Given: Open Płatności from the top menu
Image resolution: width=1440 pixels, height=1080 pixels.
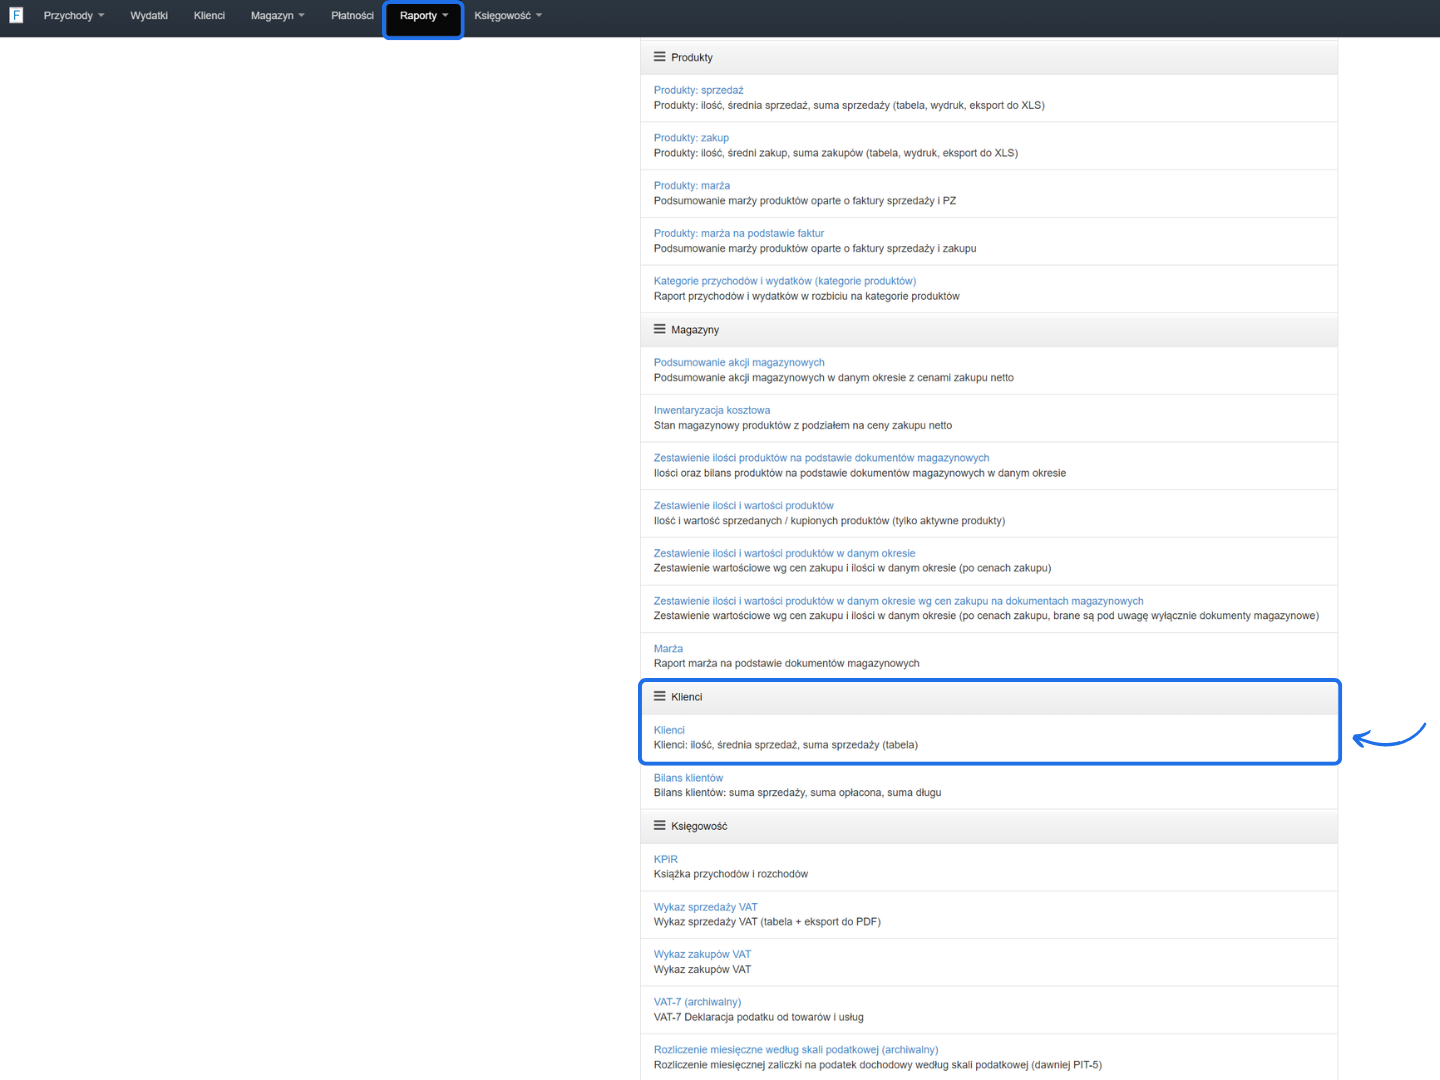Looking at the screenshot, I should click(x=352, y=16).
